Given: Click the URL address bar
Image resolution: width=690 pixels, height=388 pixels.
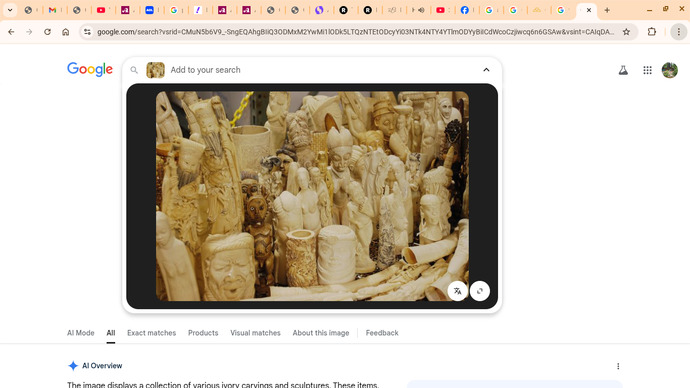Looking at the screenshot, I should 356,32.
